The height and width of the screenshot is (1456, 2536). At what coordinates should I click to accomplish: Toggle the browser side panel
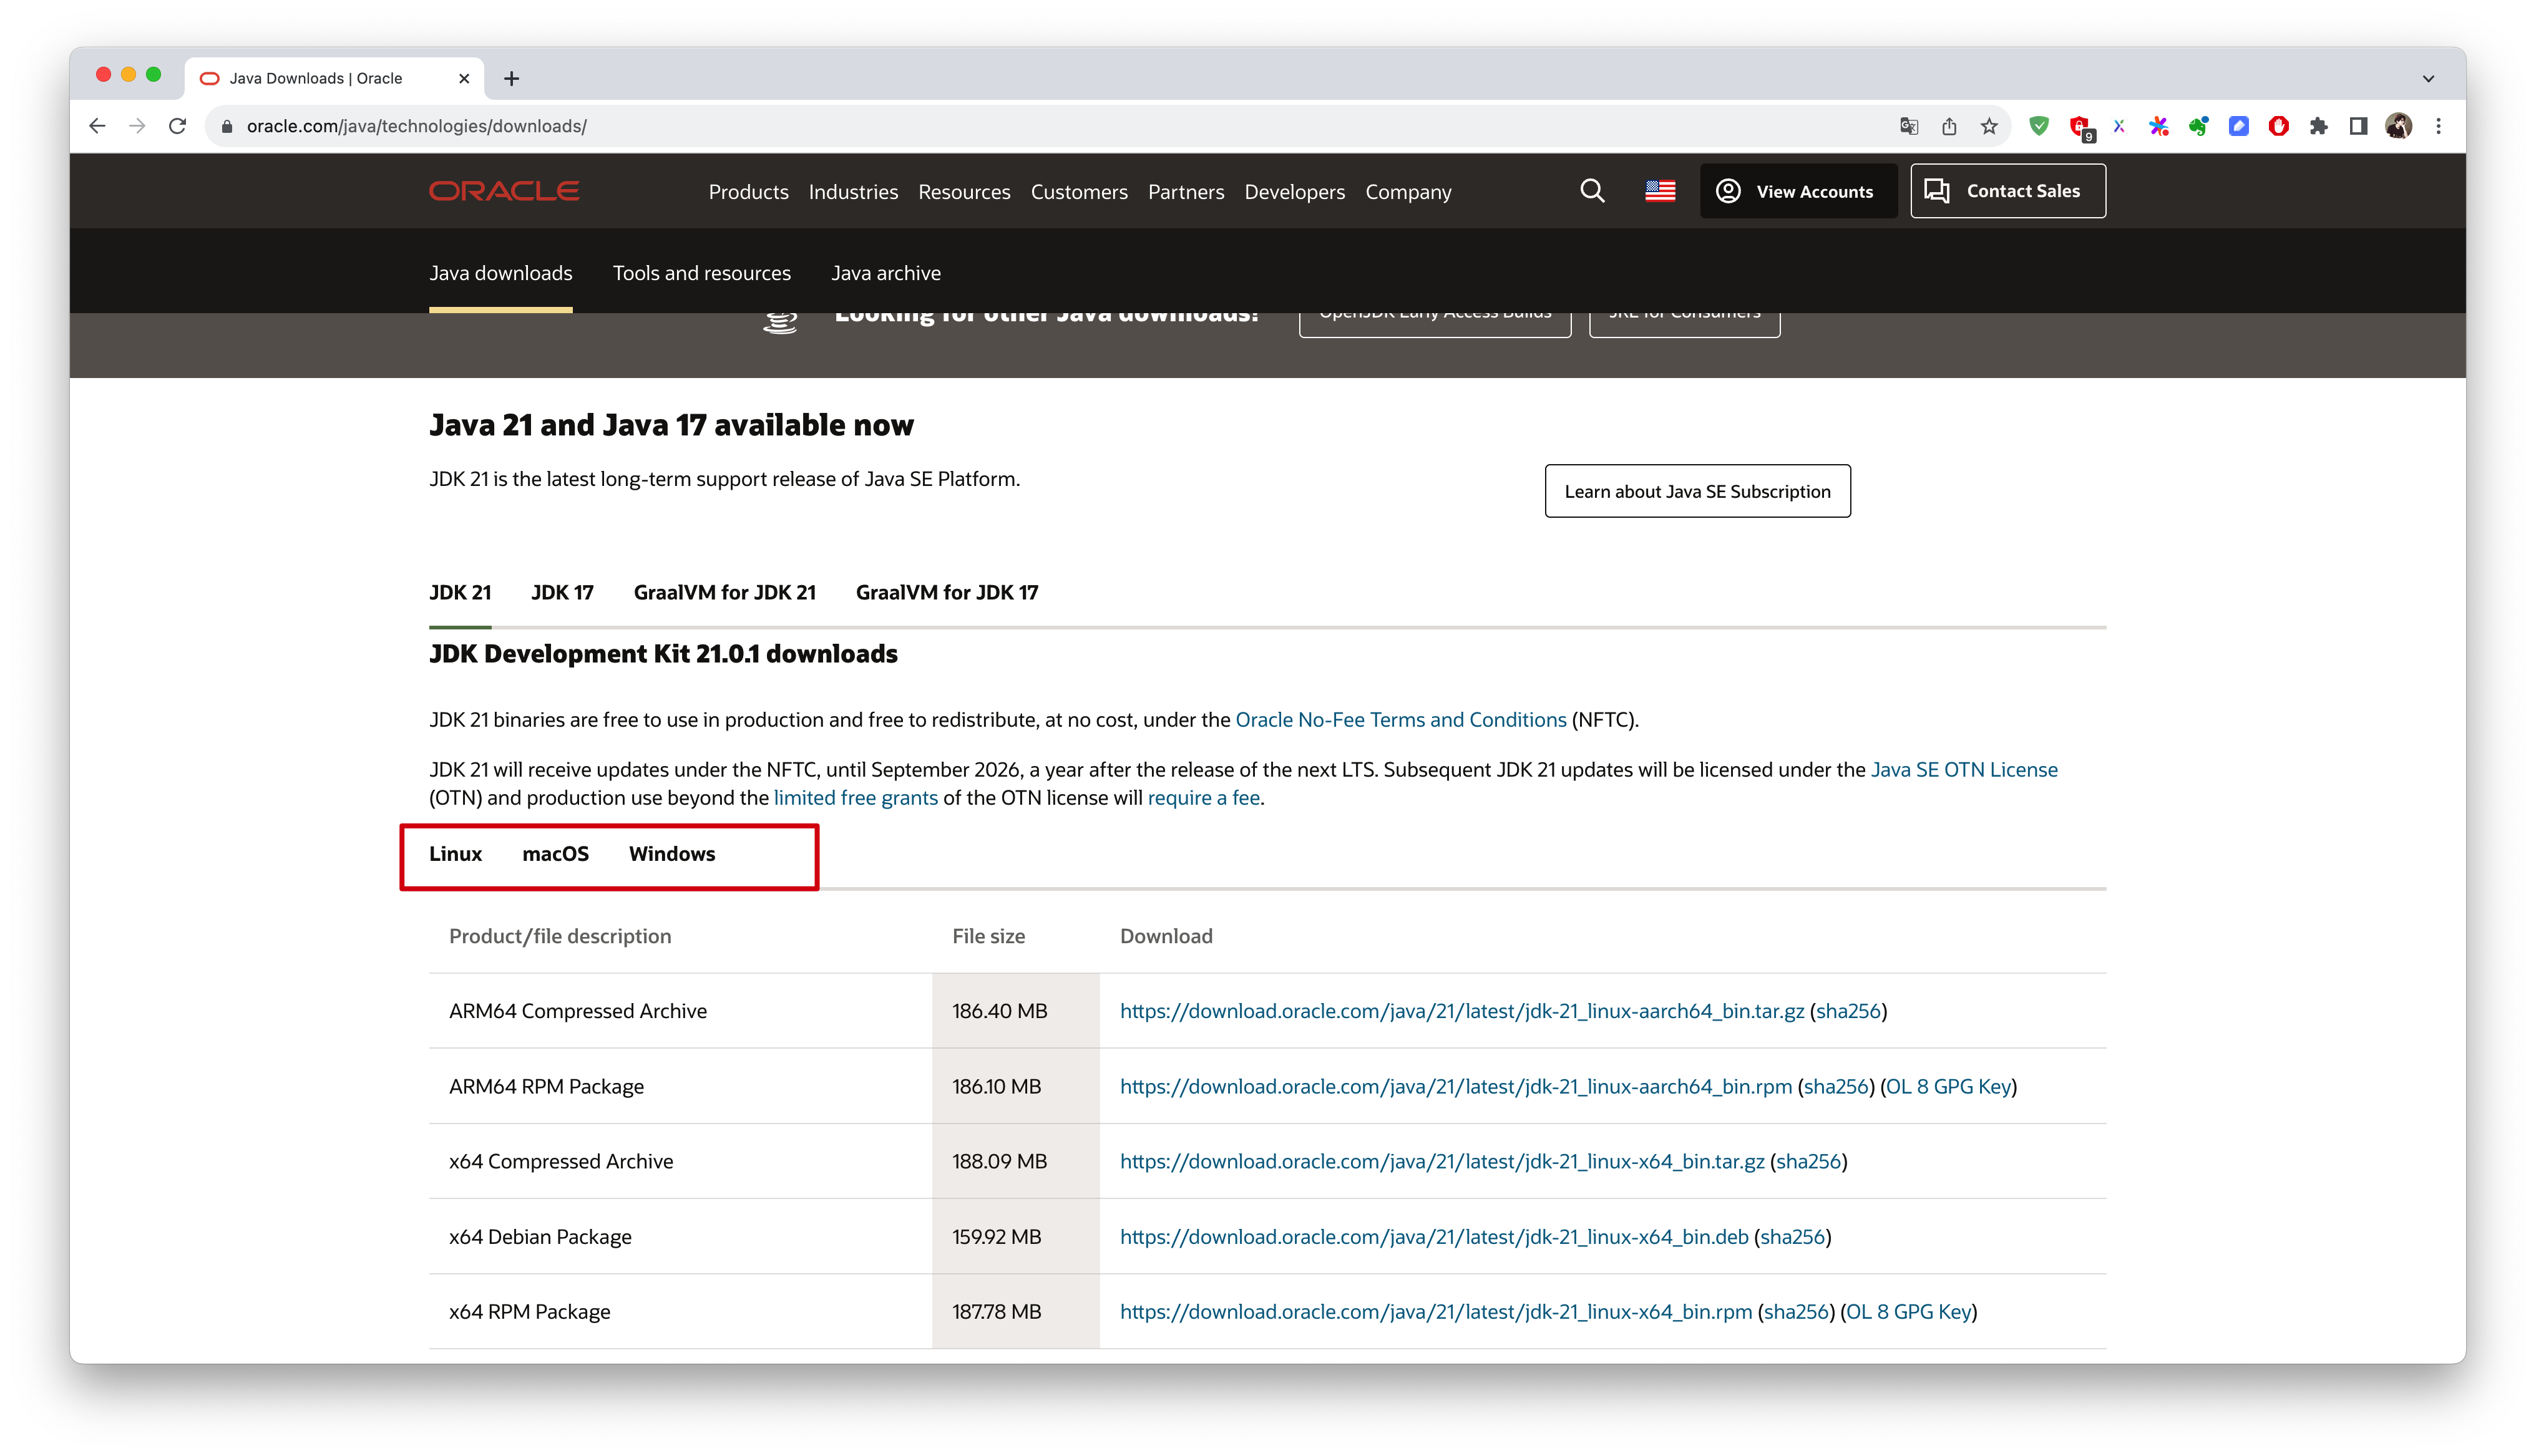tap(2359, 126)
